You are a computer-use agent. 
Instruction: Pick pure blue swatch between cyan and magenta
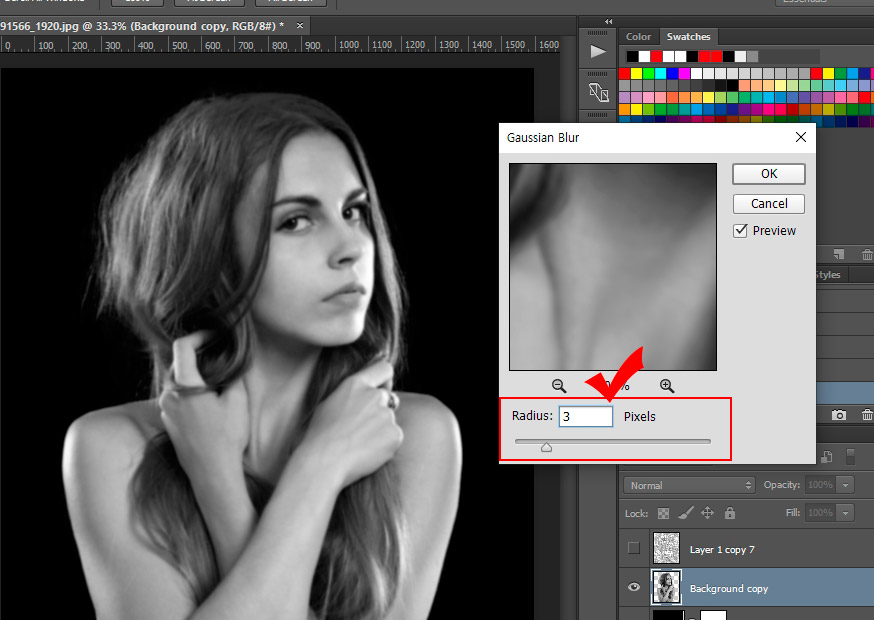point(672,74)
